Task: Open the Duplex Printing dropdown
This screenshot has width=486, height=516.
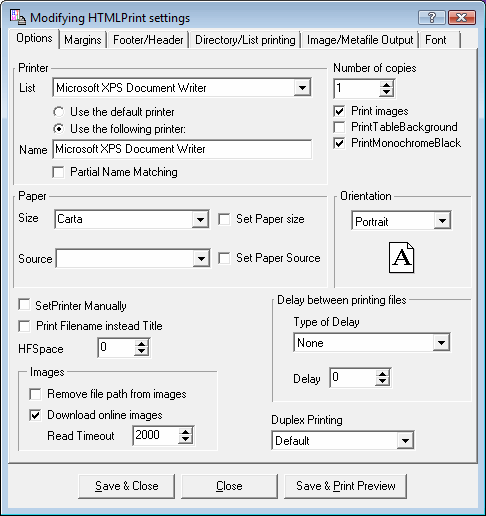Action: point(405,441)
